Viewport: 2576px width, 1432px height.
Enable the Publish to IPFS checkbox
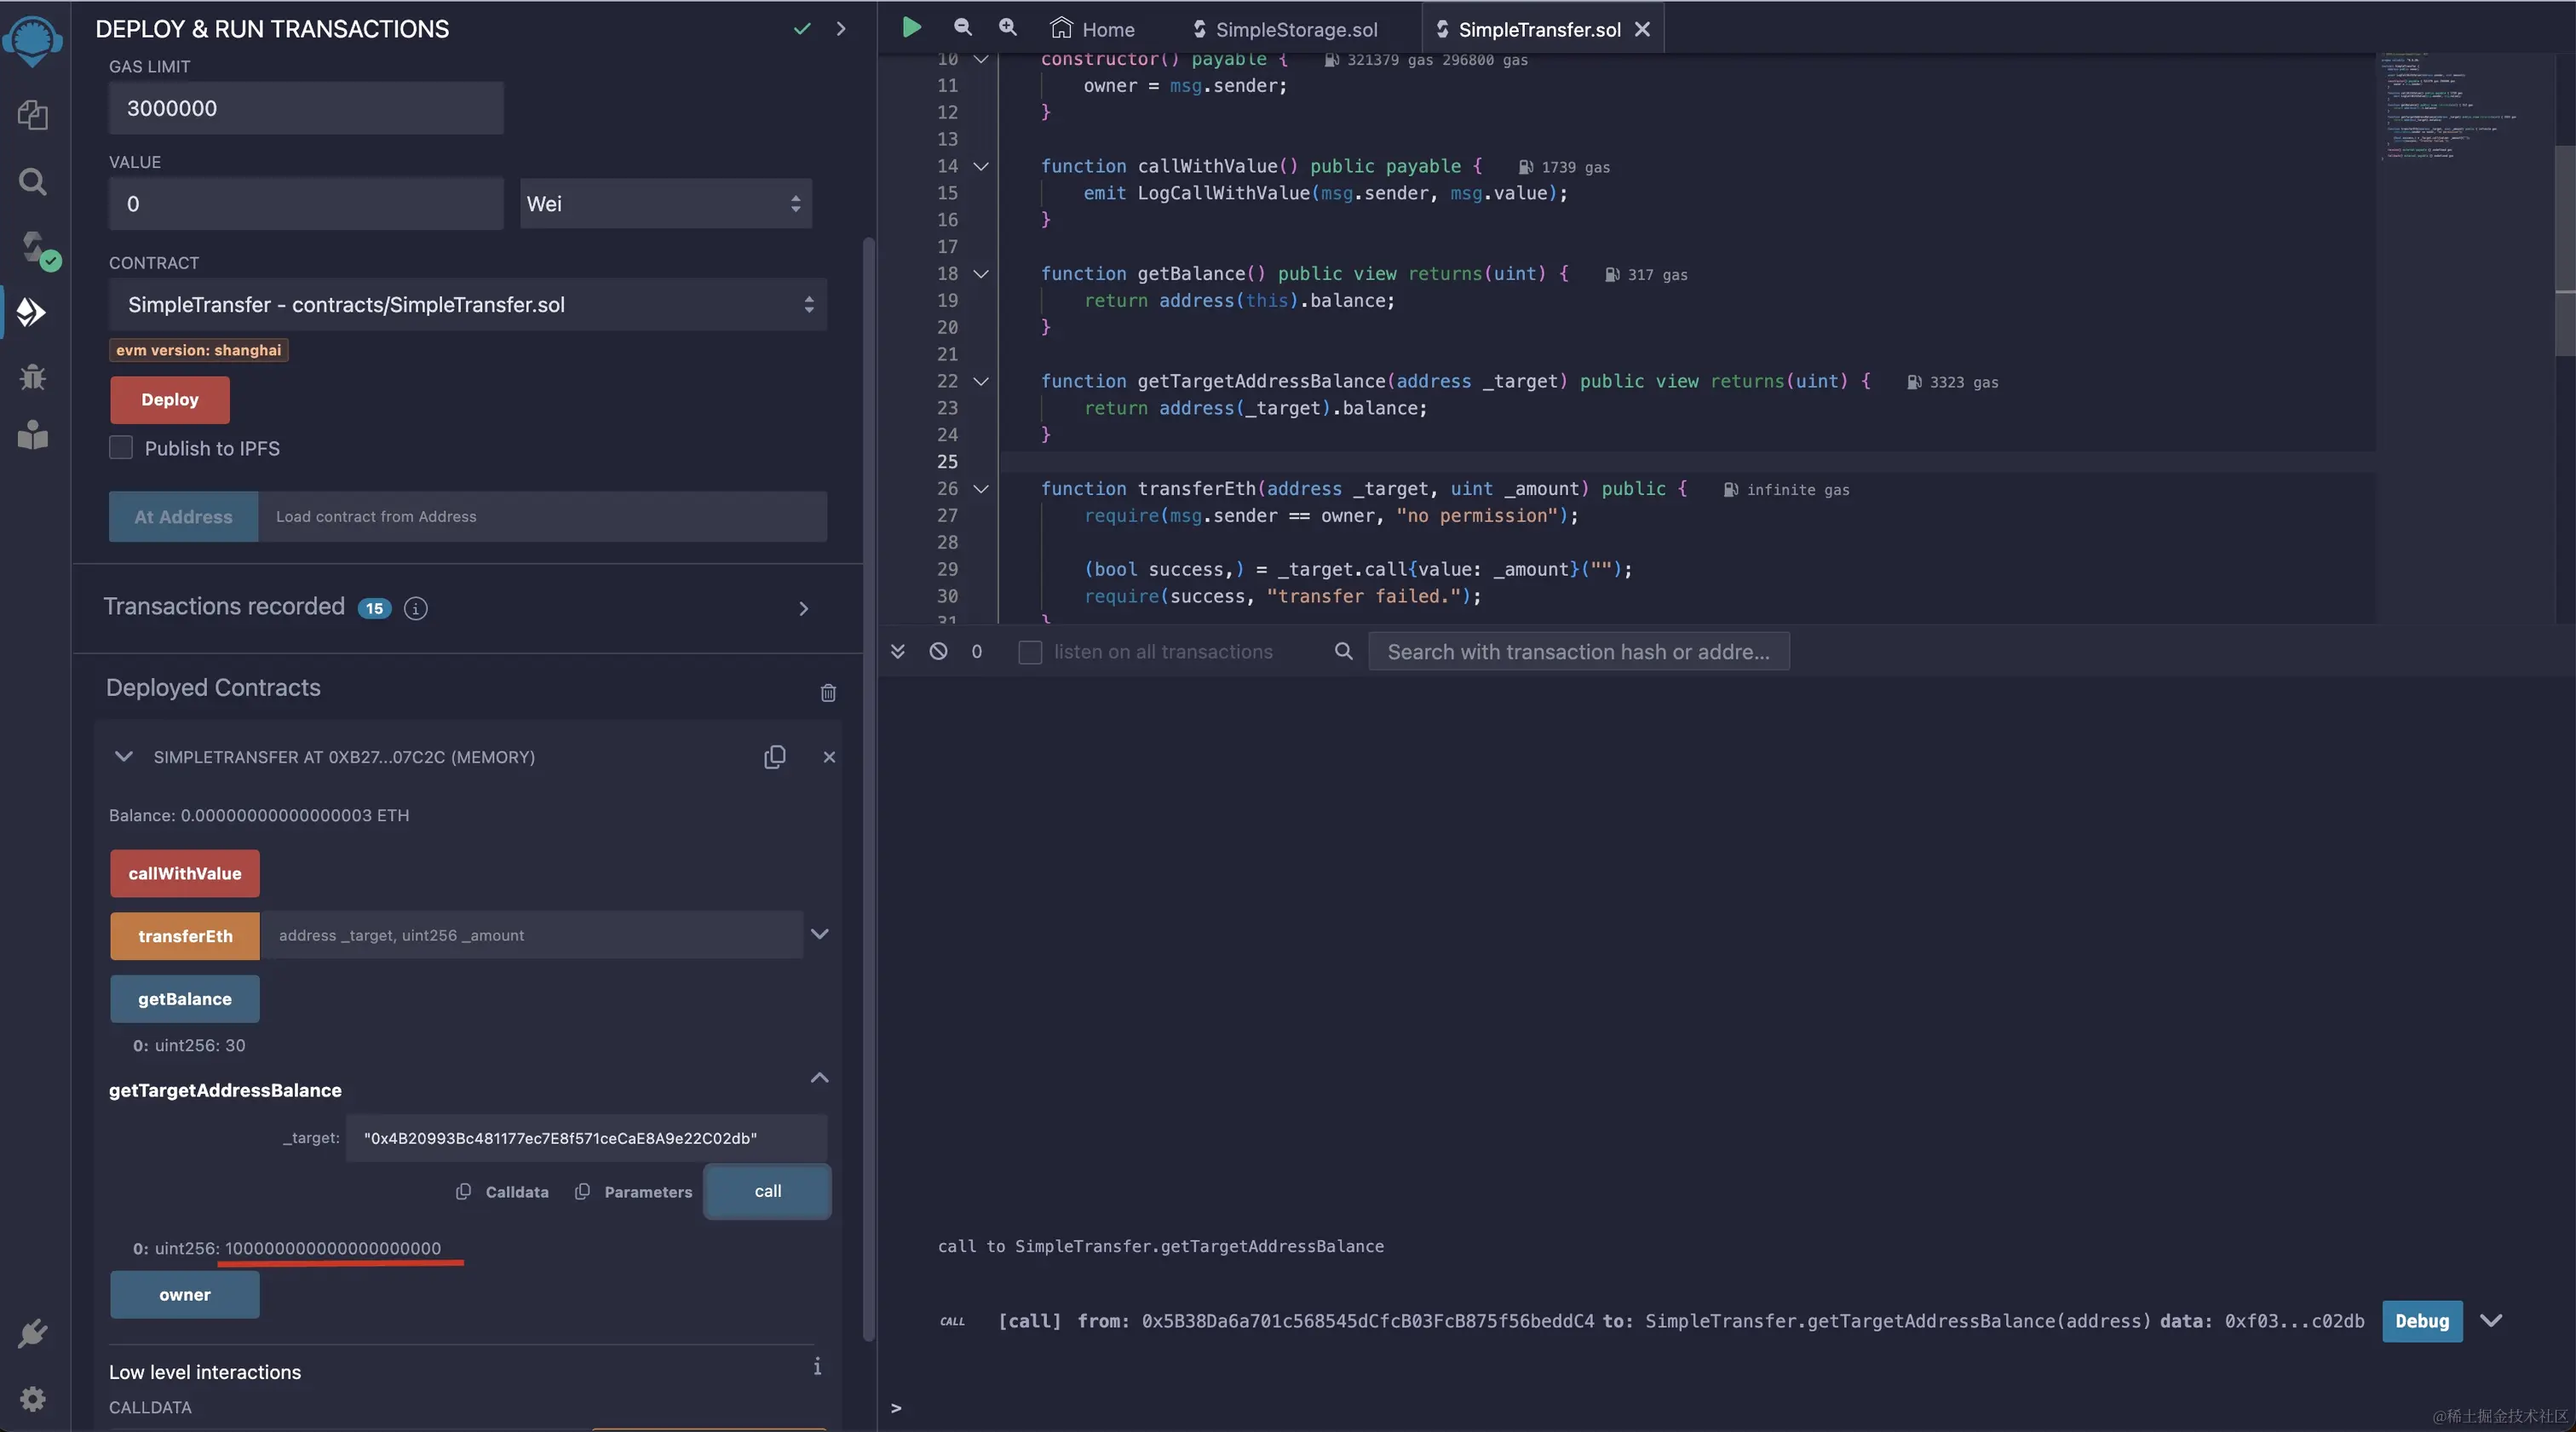coord(121,448)
